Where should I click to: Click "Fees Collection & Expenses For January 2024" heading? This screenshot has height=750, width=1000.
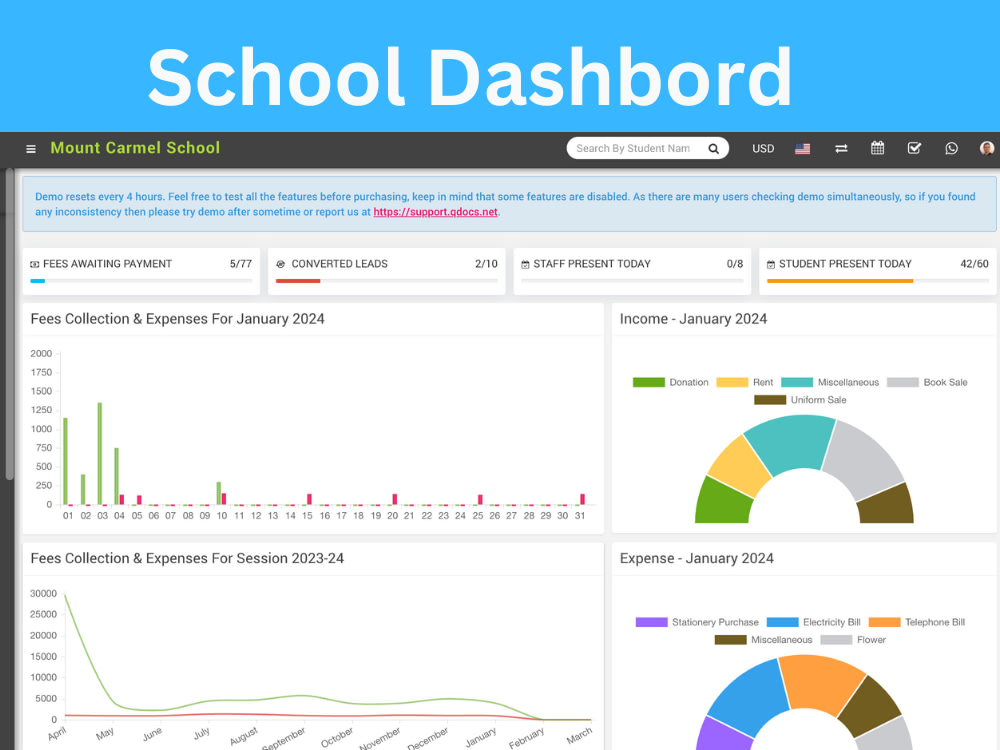point(177,319)
